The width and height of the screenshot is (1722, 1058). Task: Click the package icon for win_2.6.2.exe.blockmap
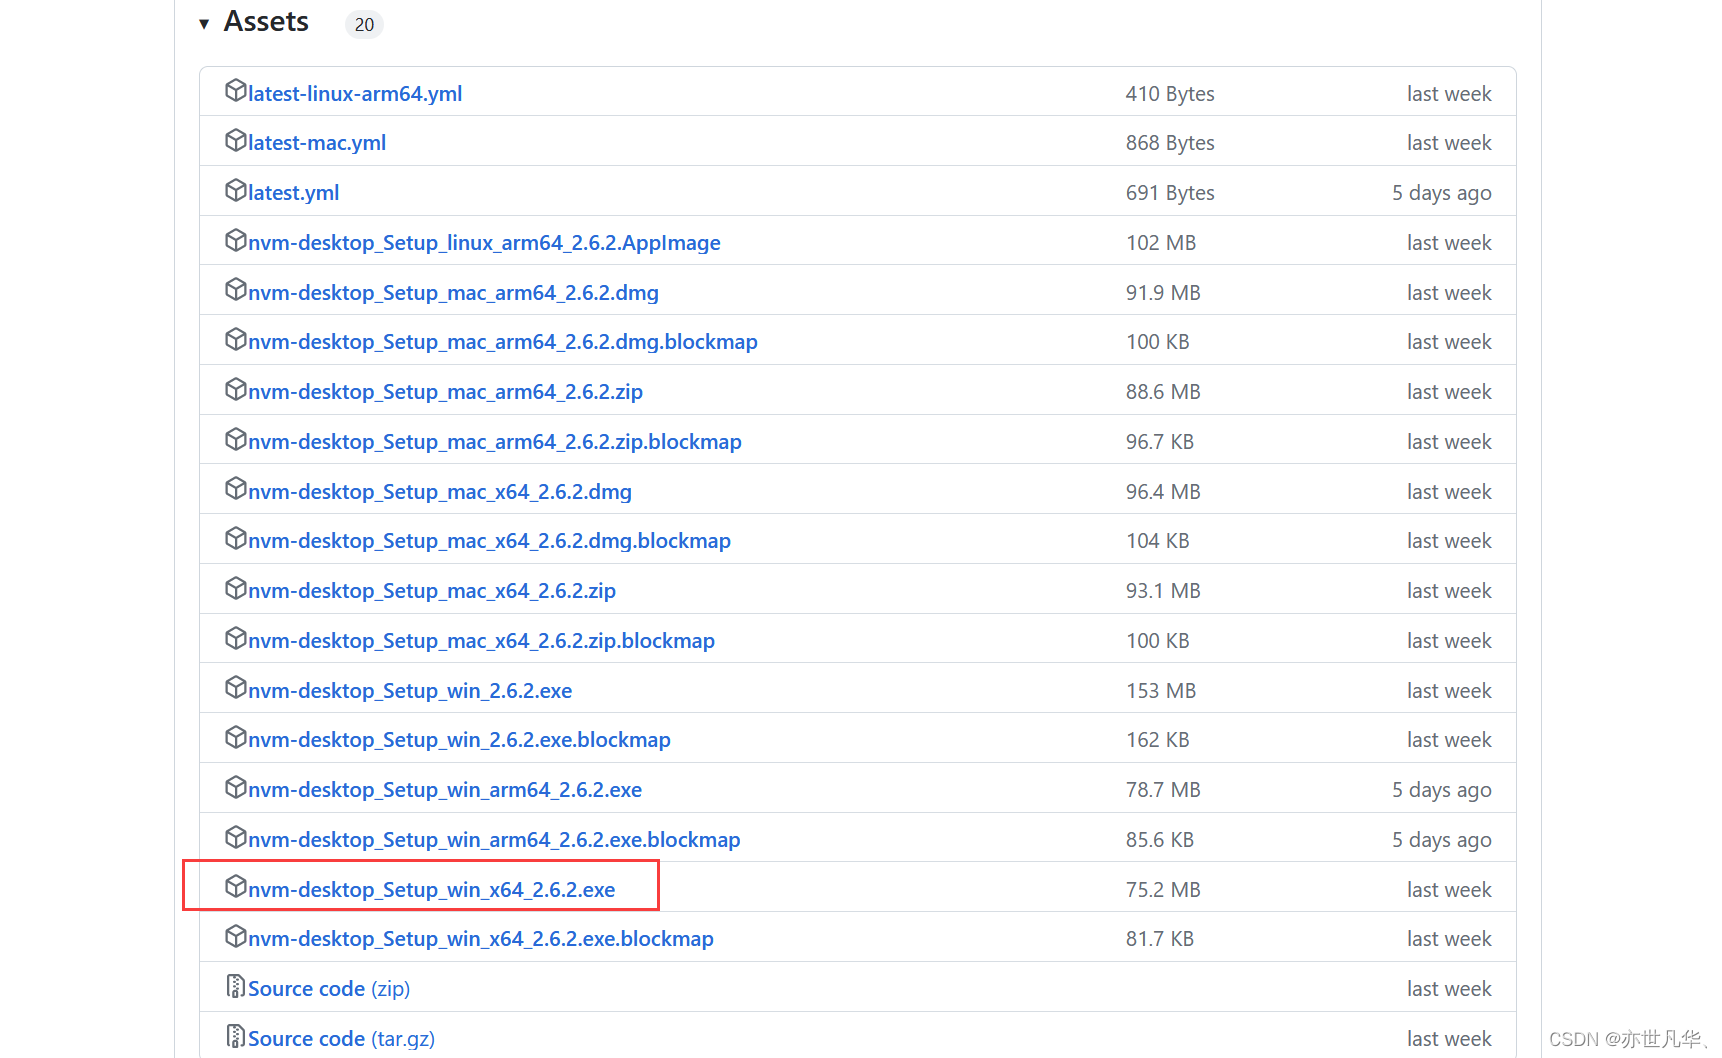tap(236, 737)
